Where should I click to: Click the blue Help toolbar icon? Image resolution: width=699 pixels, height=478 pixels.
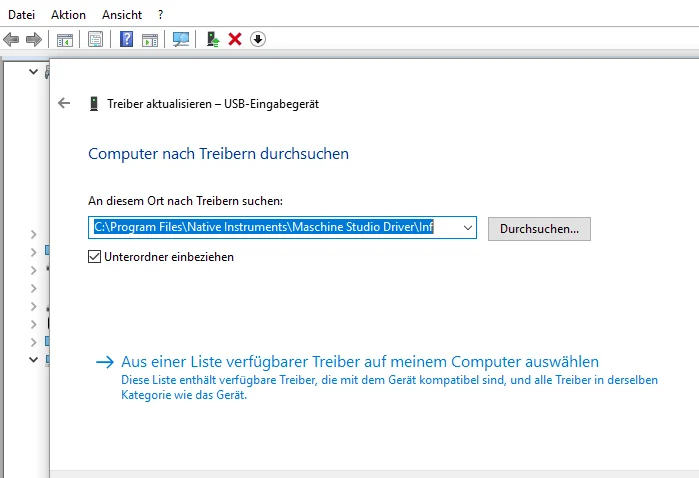pyautogui.click(x=127, y=39)
